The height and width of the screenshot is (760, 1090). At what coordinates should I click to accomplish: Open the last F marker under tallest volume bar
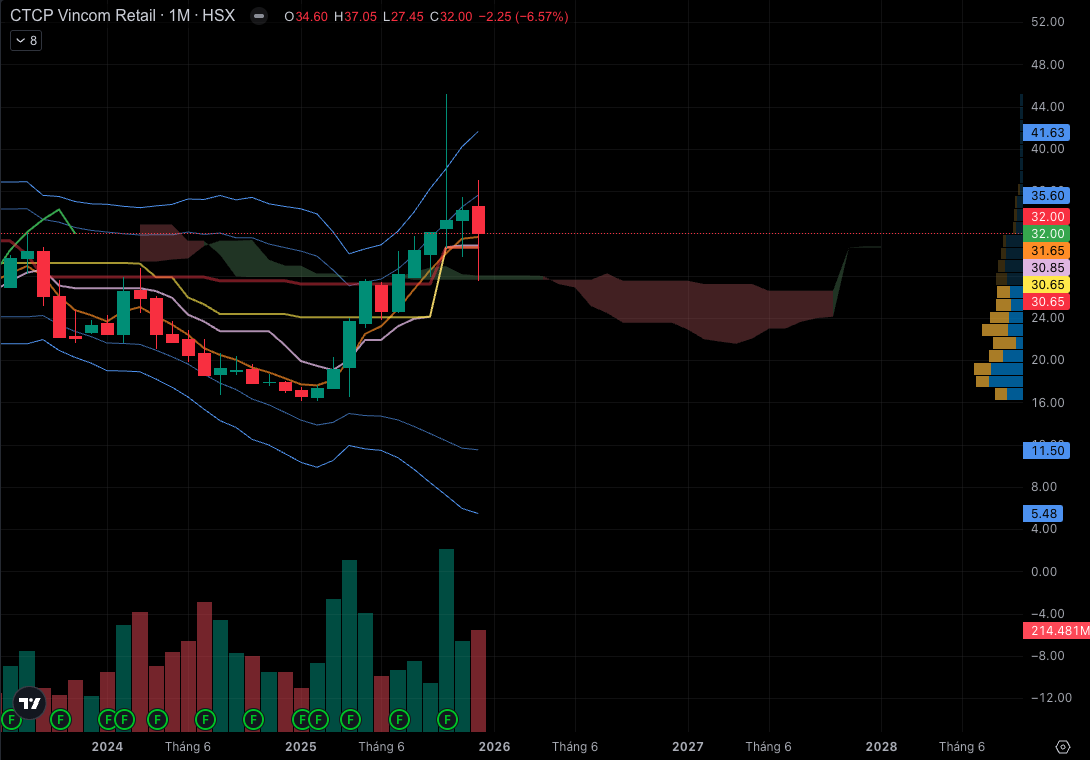click(x=447, y=719)
